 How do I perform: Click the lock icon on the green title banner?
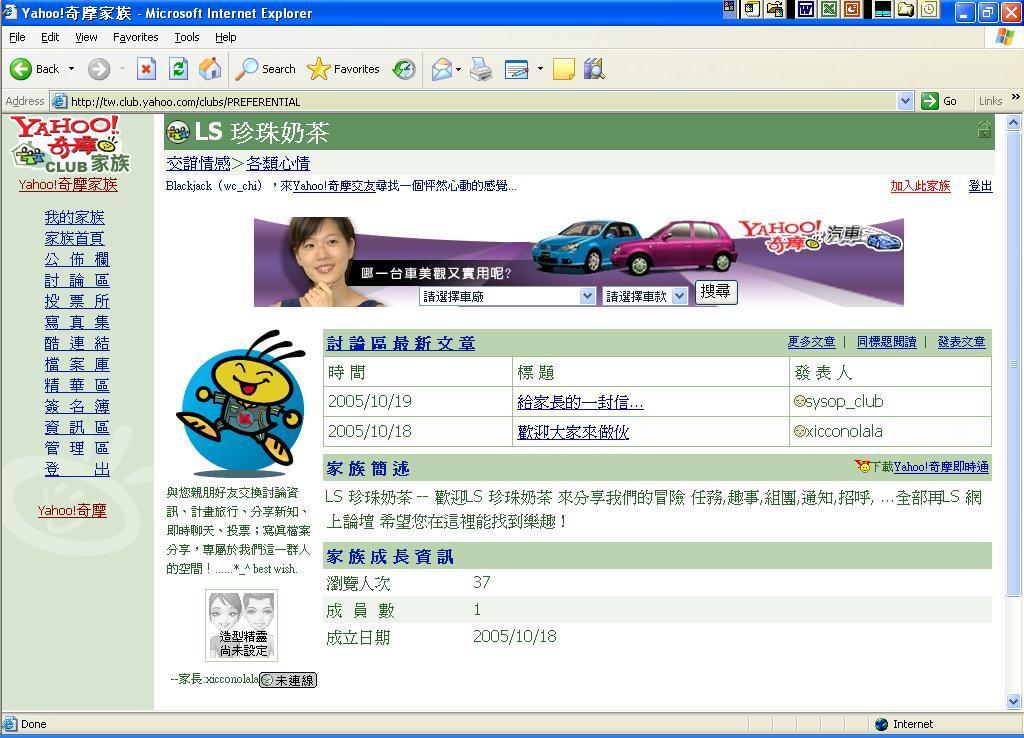[984, 130]
